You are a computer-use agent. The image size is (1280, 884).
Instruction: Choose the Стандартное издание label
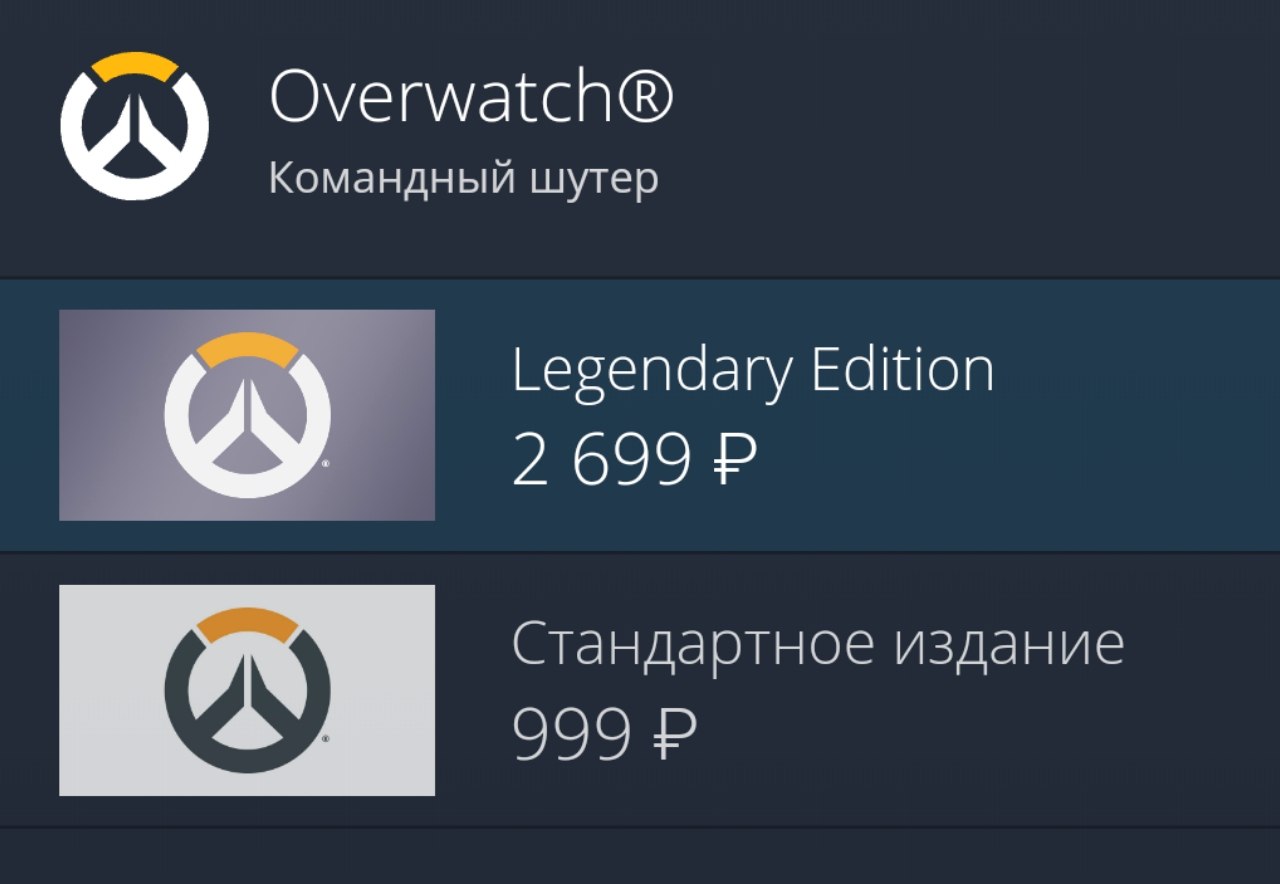pyautogui.click(x=818, y=645)
